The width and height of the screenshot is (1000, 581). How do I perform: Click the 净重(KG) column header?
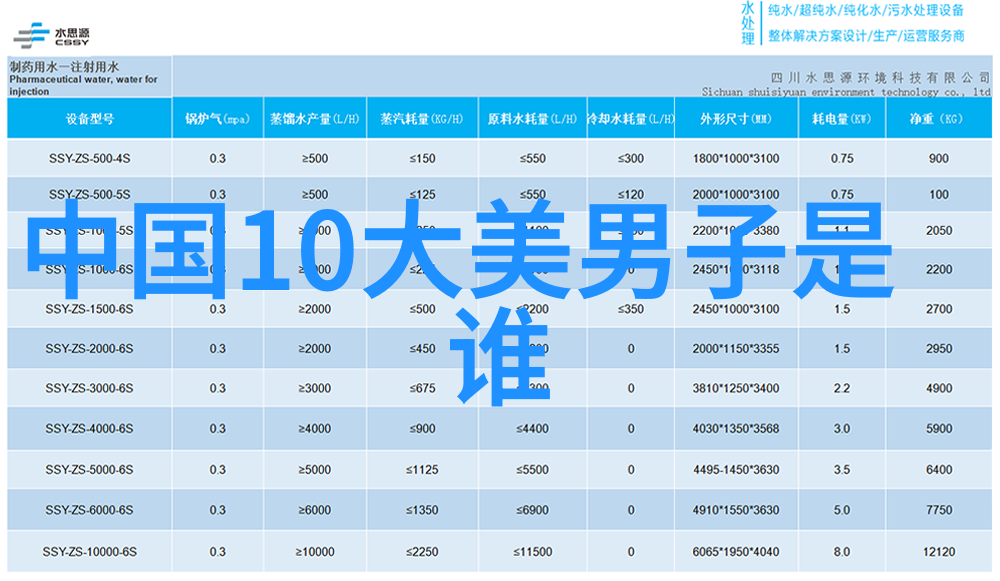[938, 119]
